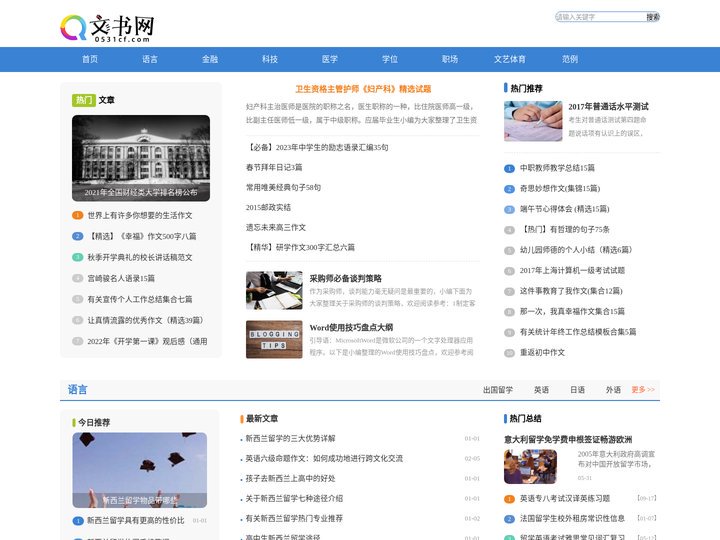
Task: Open 关于新西兰留学七种途径介绍
Action: click(x=294, y=499)
